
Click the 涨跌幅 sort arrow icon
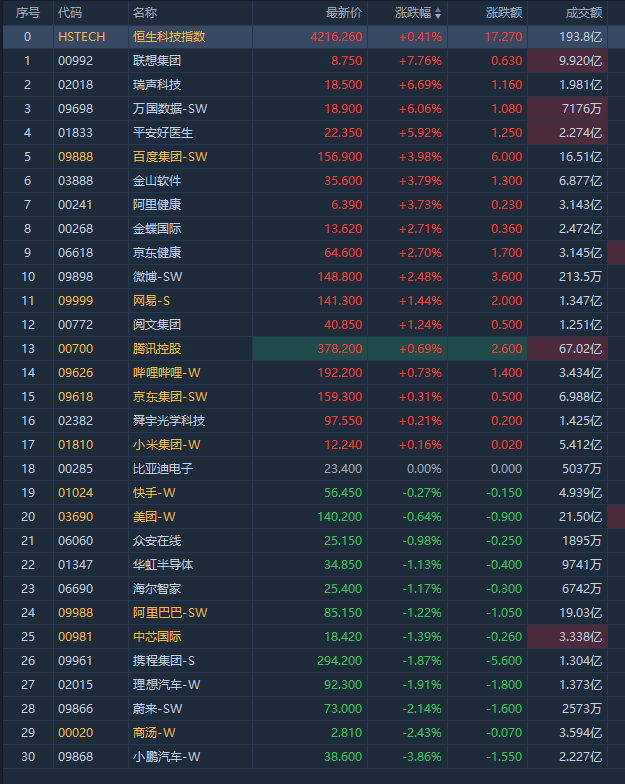437,13
